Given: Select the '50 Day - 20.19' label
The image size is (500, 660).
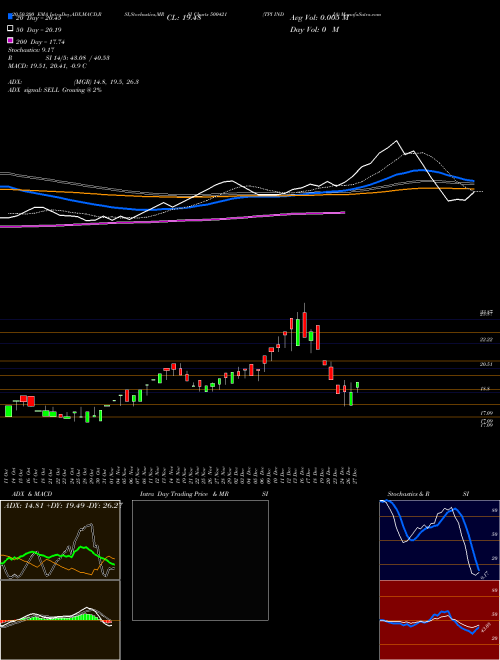Looking at the screenshot, I should (x=39, y=30).
